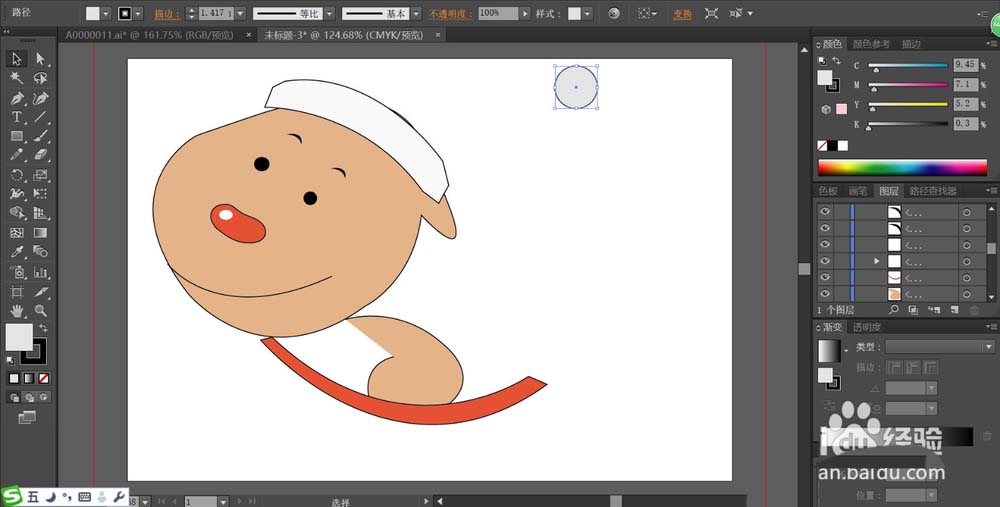
Task: Toggle visibility of the bottom skin-colored layer item
Action: 825,294
